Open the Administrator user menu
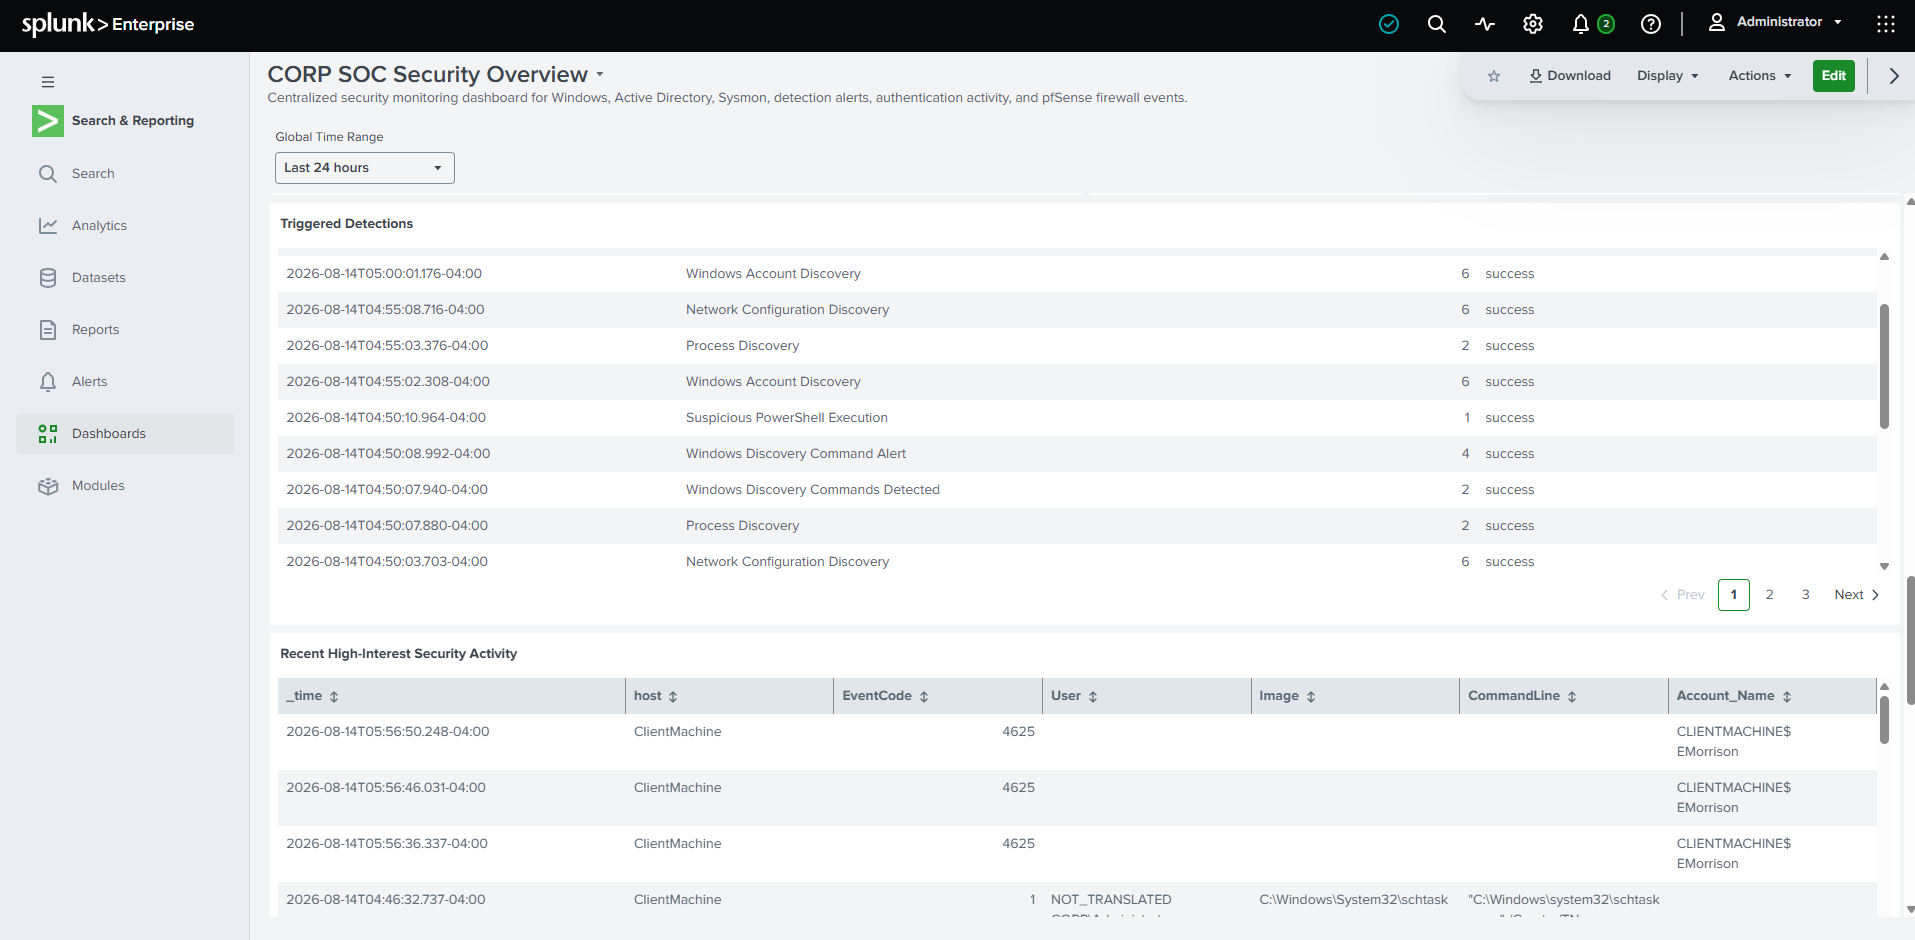1915x940 pixels. (x=1775, y=22)
